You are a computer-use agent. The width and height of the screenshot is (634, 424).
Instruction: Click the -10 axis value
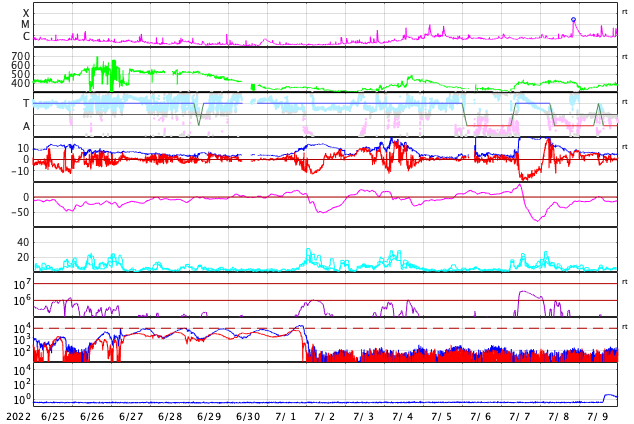pos(21,171)
